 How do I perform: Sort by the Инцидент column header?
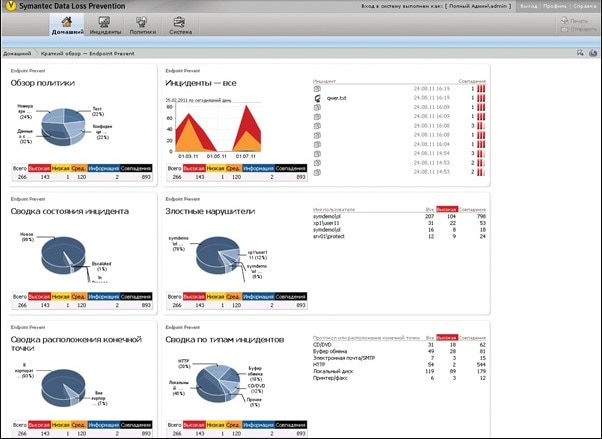324,81
